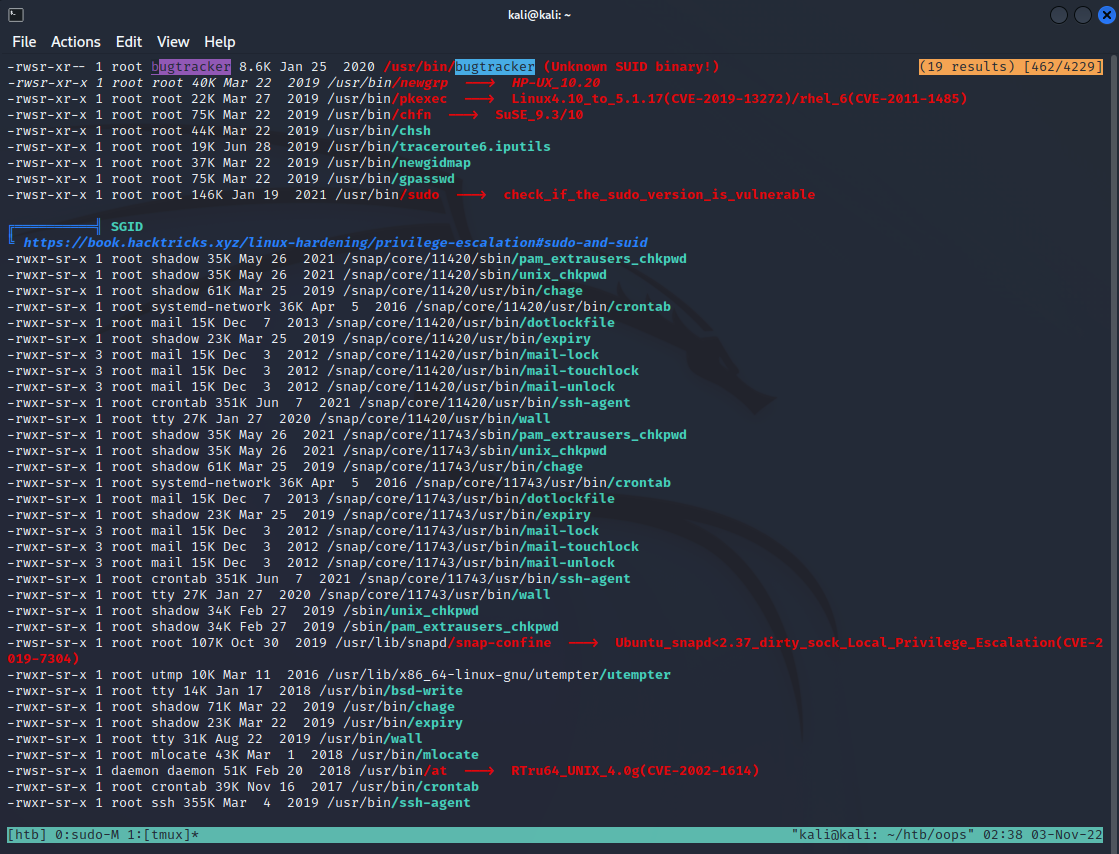This screenshot has width=1119, height=854.
Task: Open the Actions menu
Action: [x=76, y=42]
